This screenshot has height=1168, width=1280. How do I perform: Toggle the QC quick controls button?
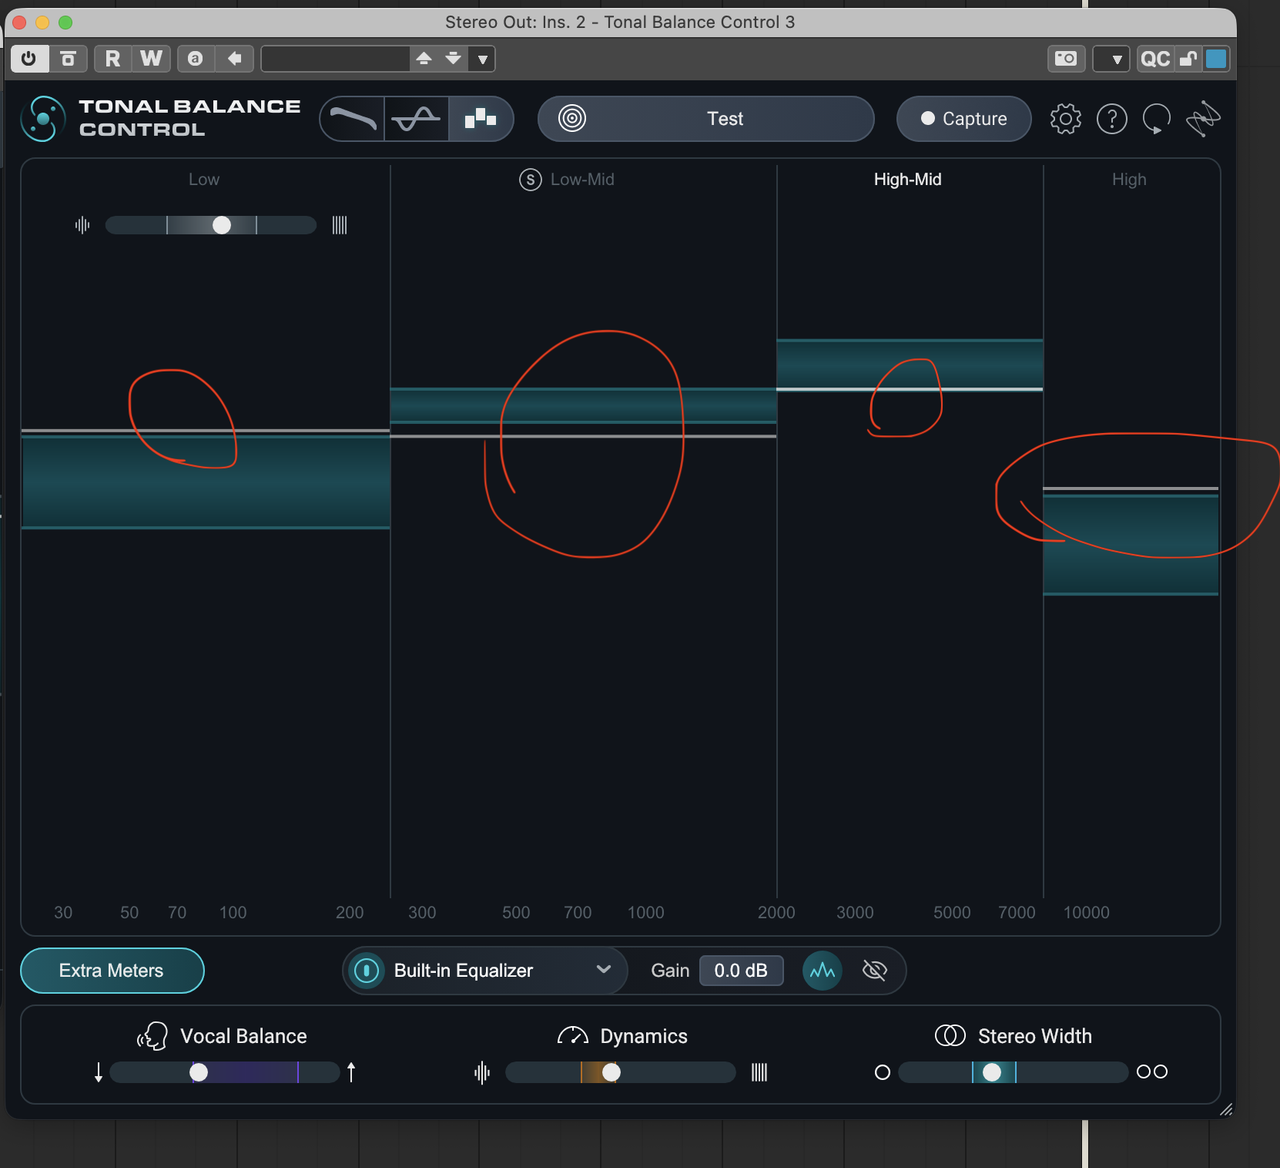pos(1155,59)
